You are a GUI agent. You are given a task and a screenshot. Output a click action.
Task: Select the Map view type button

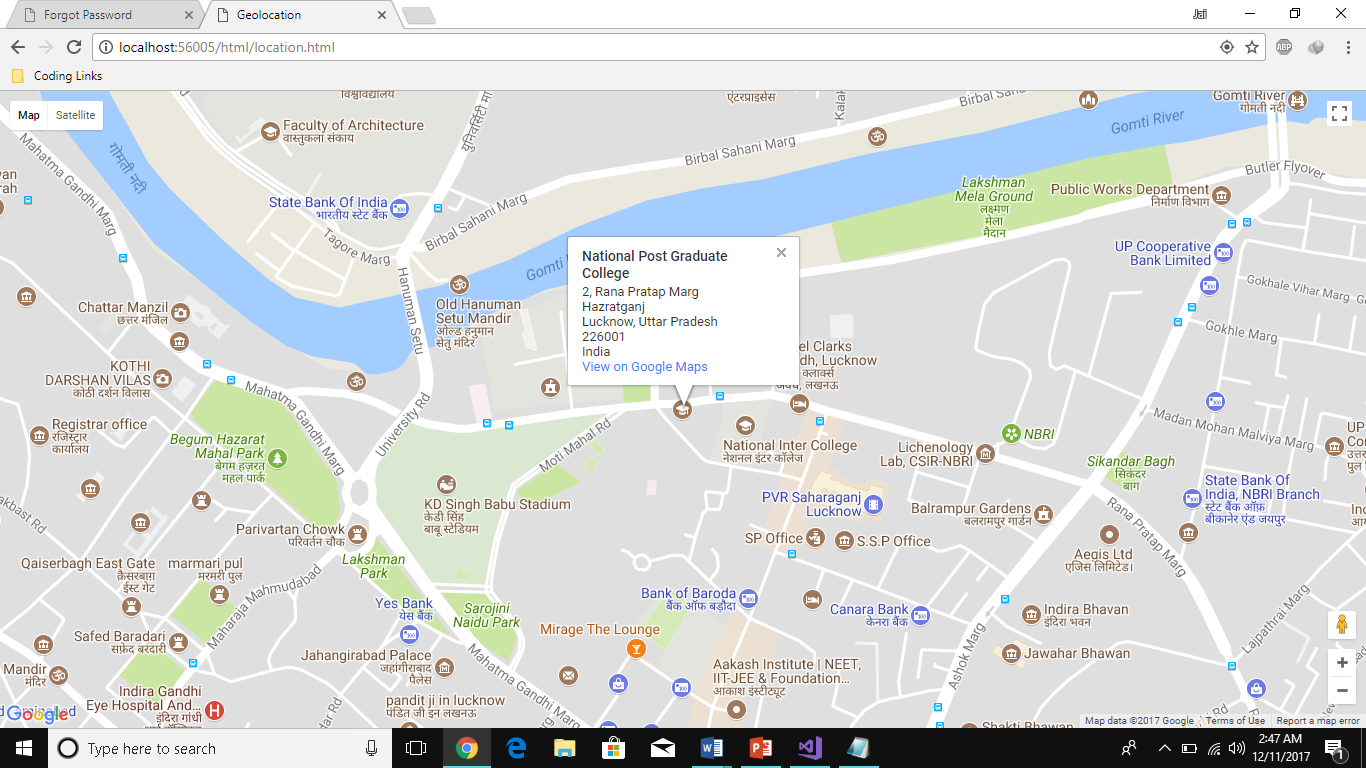click(x=29, y=115)
